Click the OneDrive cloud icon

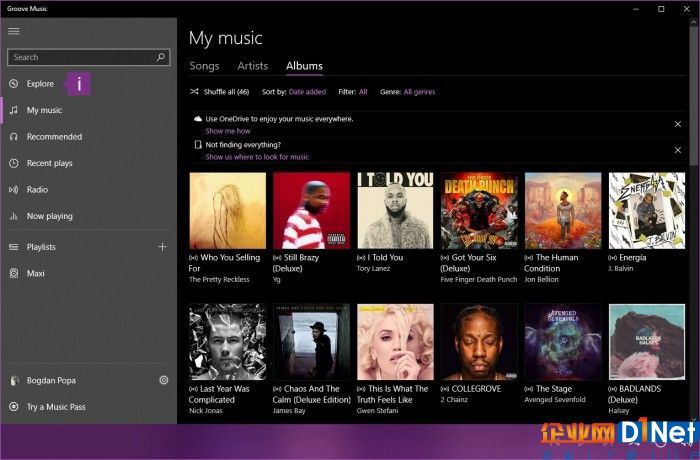[x=198, y=119]
